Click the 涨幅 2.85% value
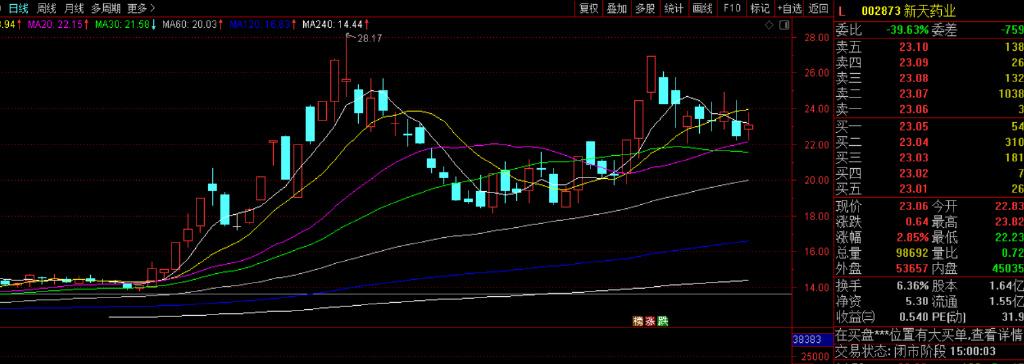The width and height of the screenshot is (1024, 364). (912, 238)
